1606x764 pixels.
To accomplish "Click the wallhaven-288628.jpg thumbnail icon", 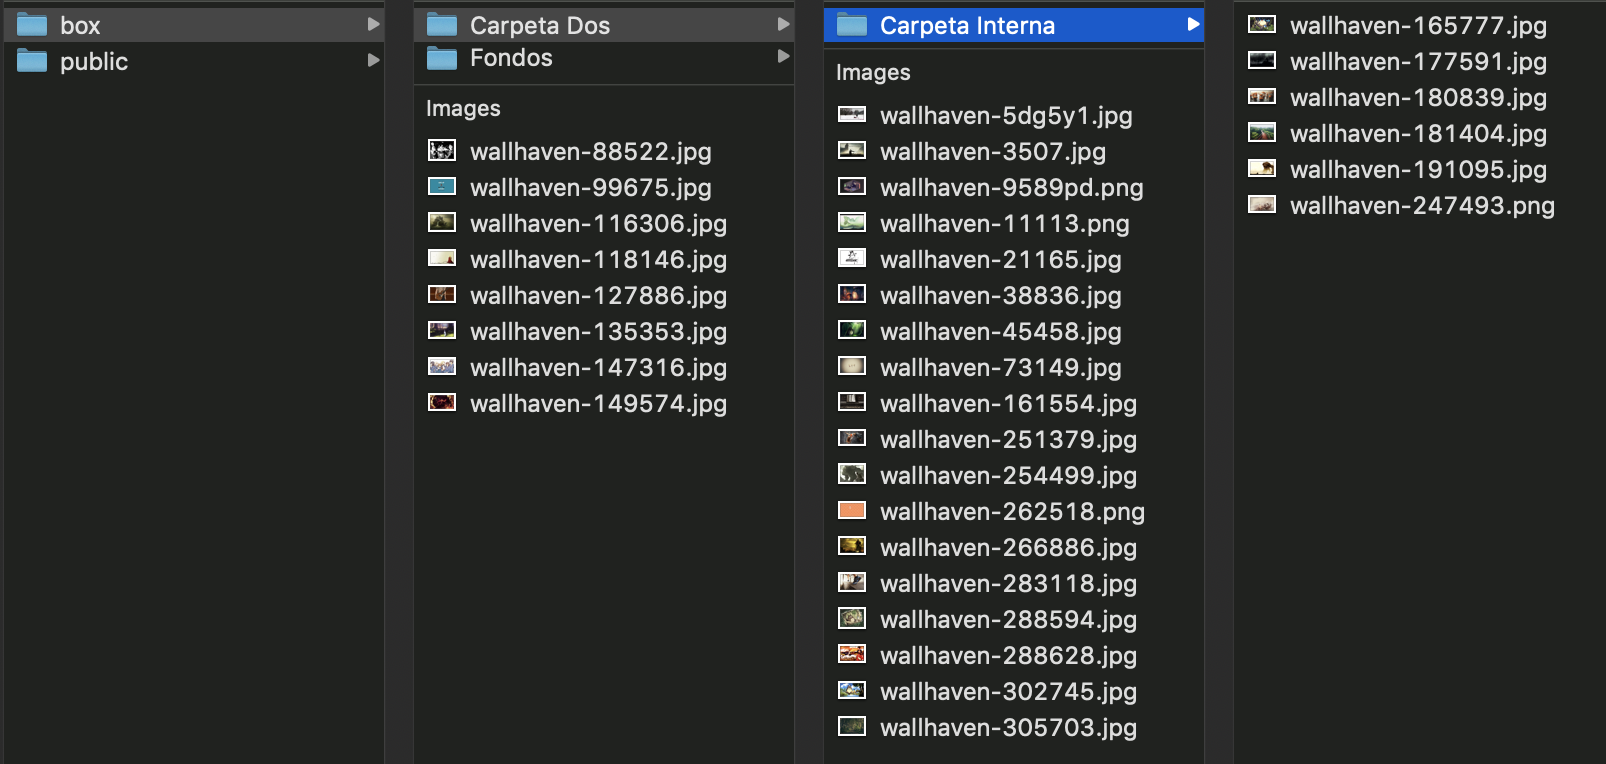I will [x=852, y=655].
